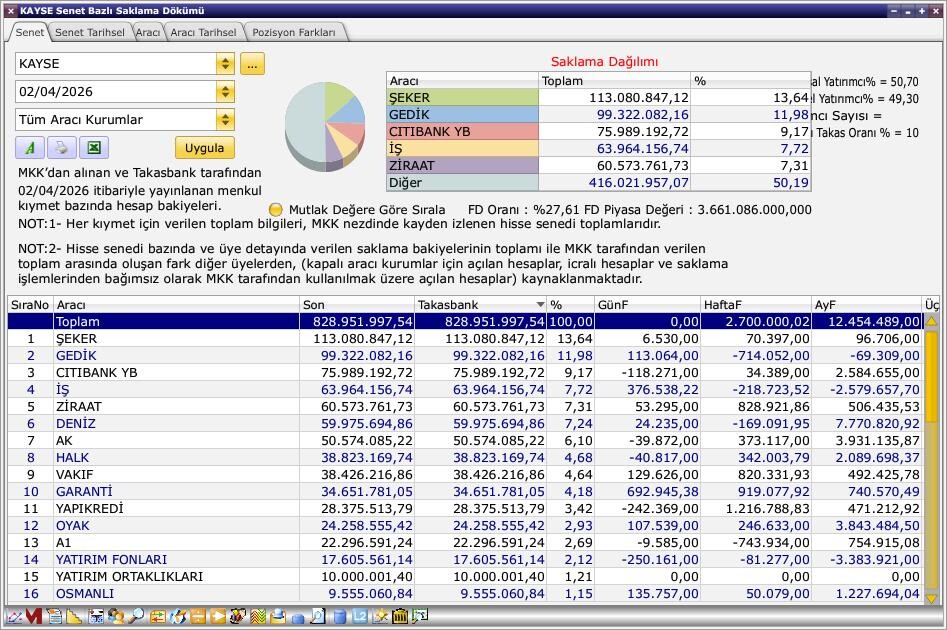Open the red M icon in bottom toolbar
Screen dimensions: 947x630
(x=33, y=617)
